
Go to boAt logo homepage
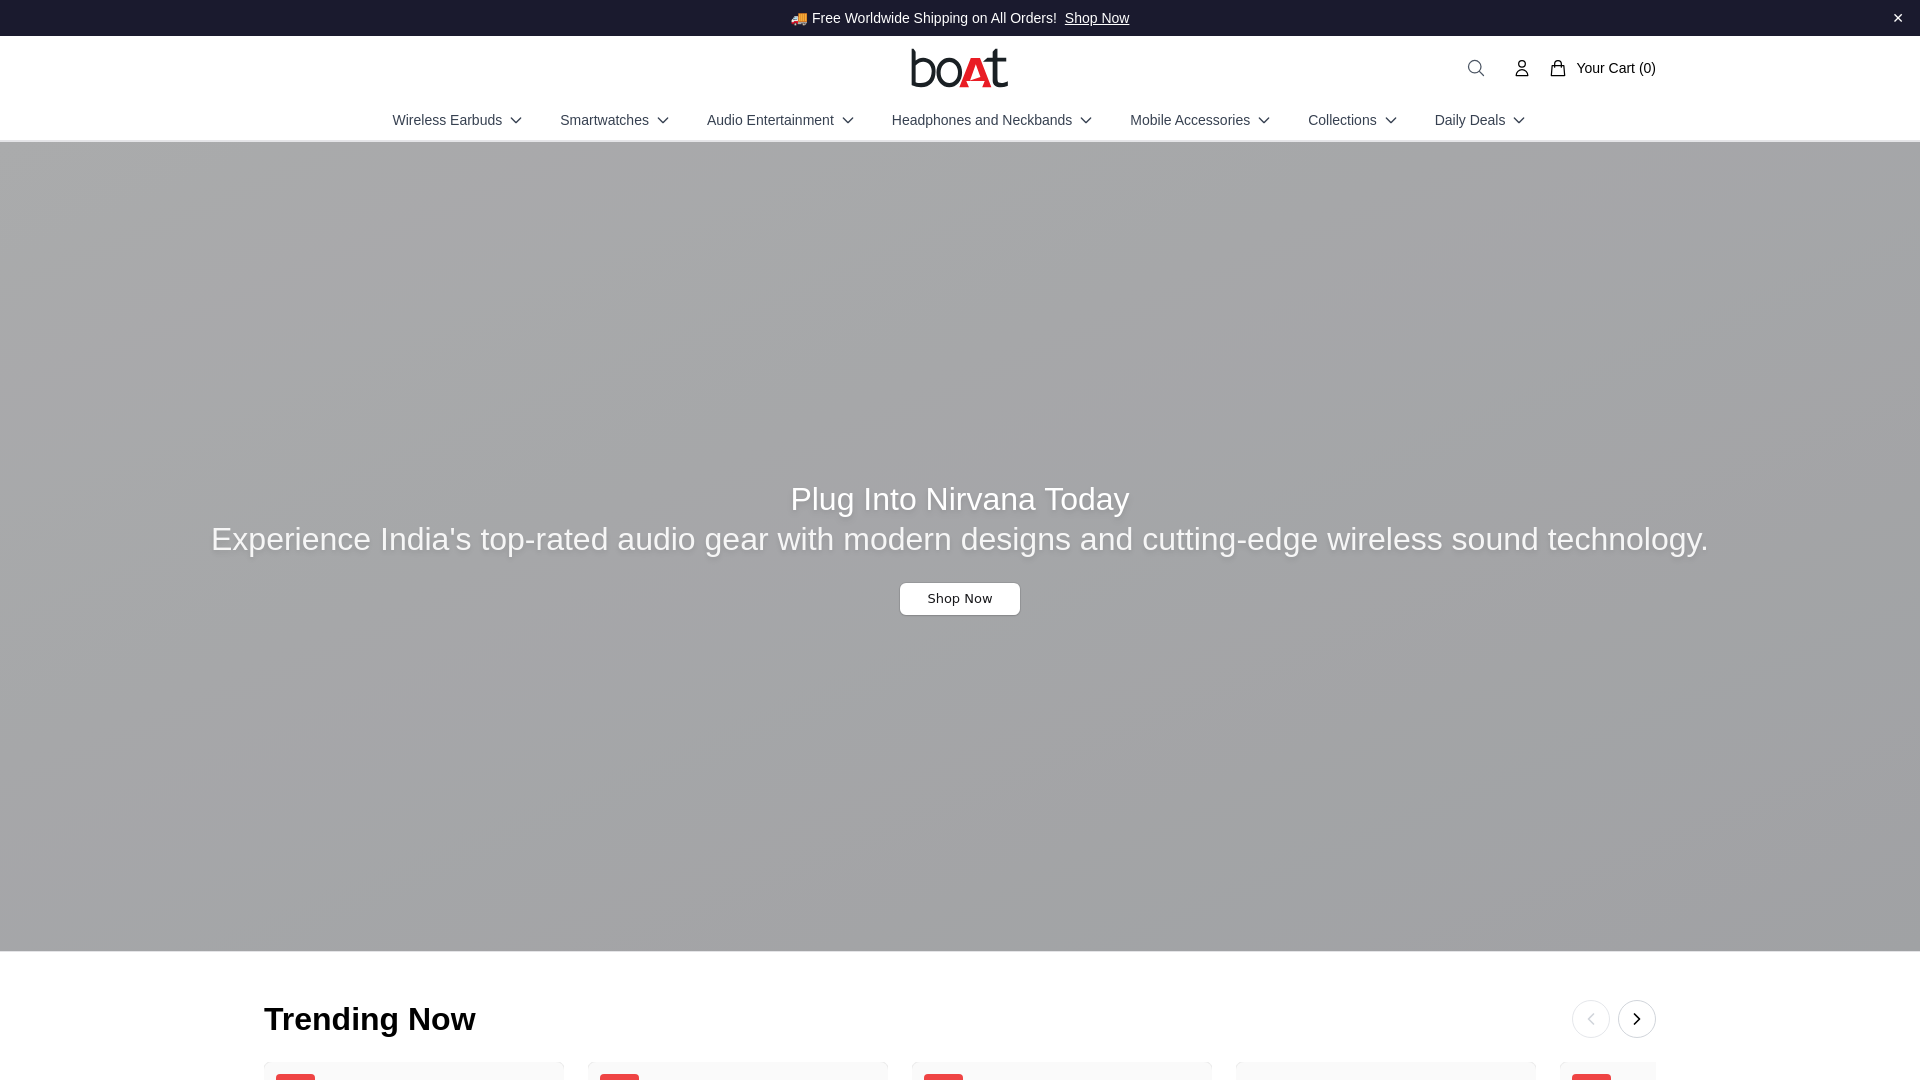(960, 68)
